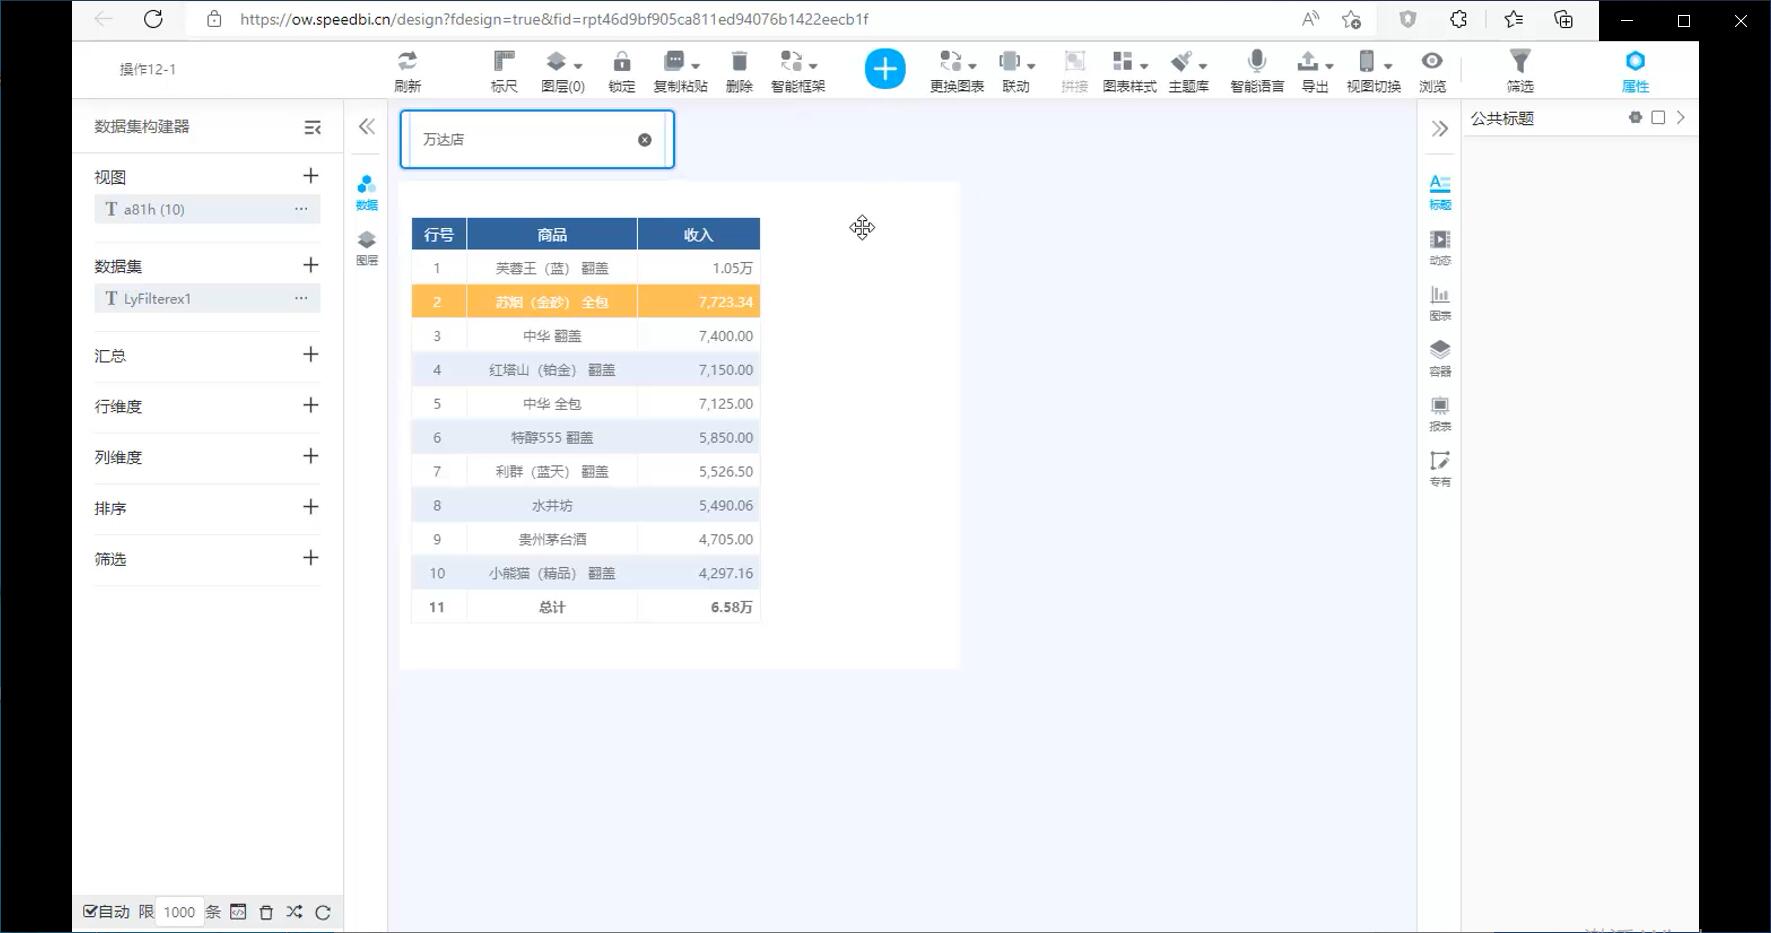
Task: Clear the 万达店 filter value
Action: pos(645,140)
